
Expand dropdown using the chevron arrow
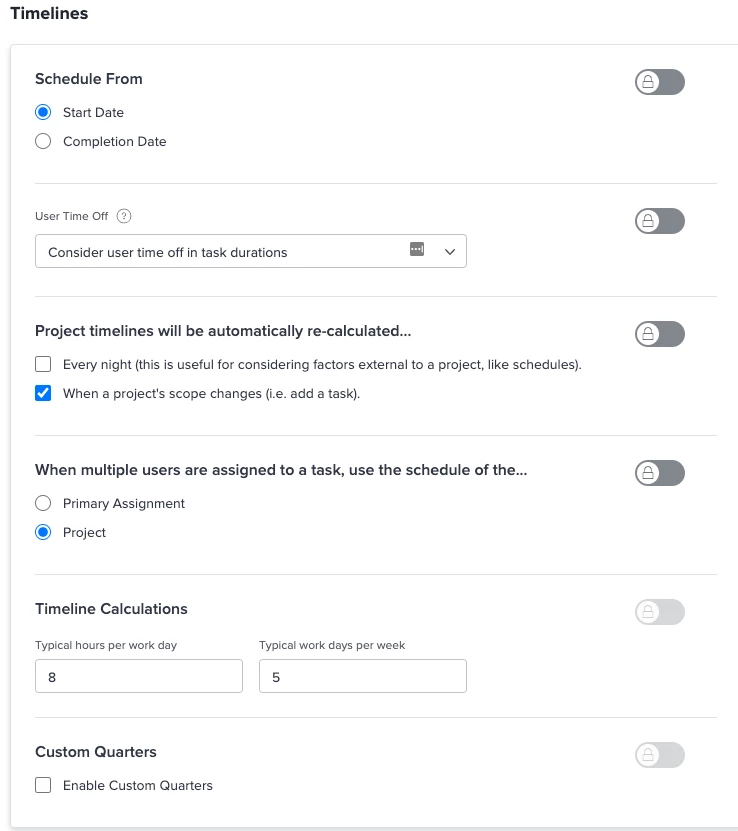pos(449,252)
